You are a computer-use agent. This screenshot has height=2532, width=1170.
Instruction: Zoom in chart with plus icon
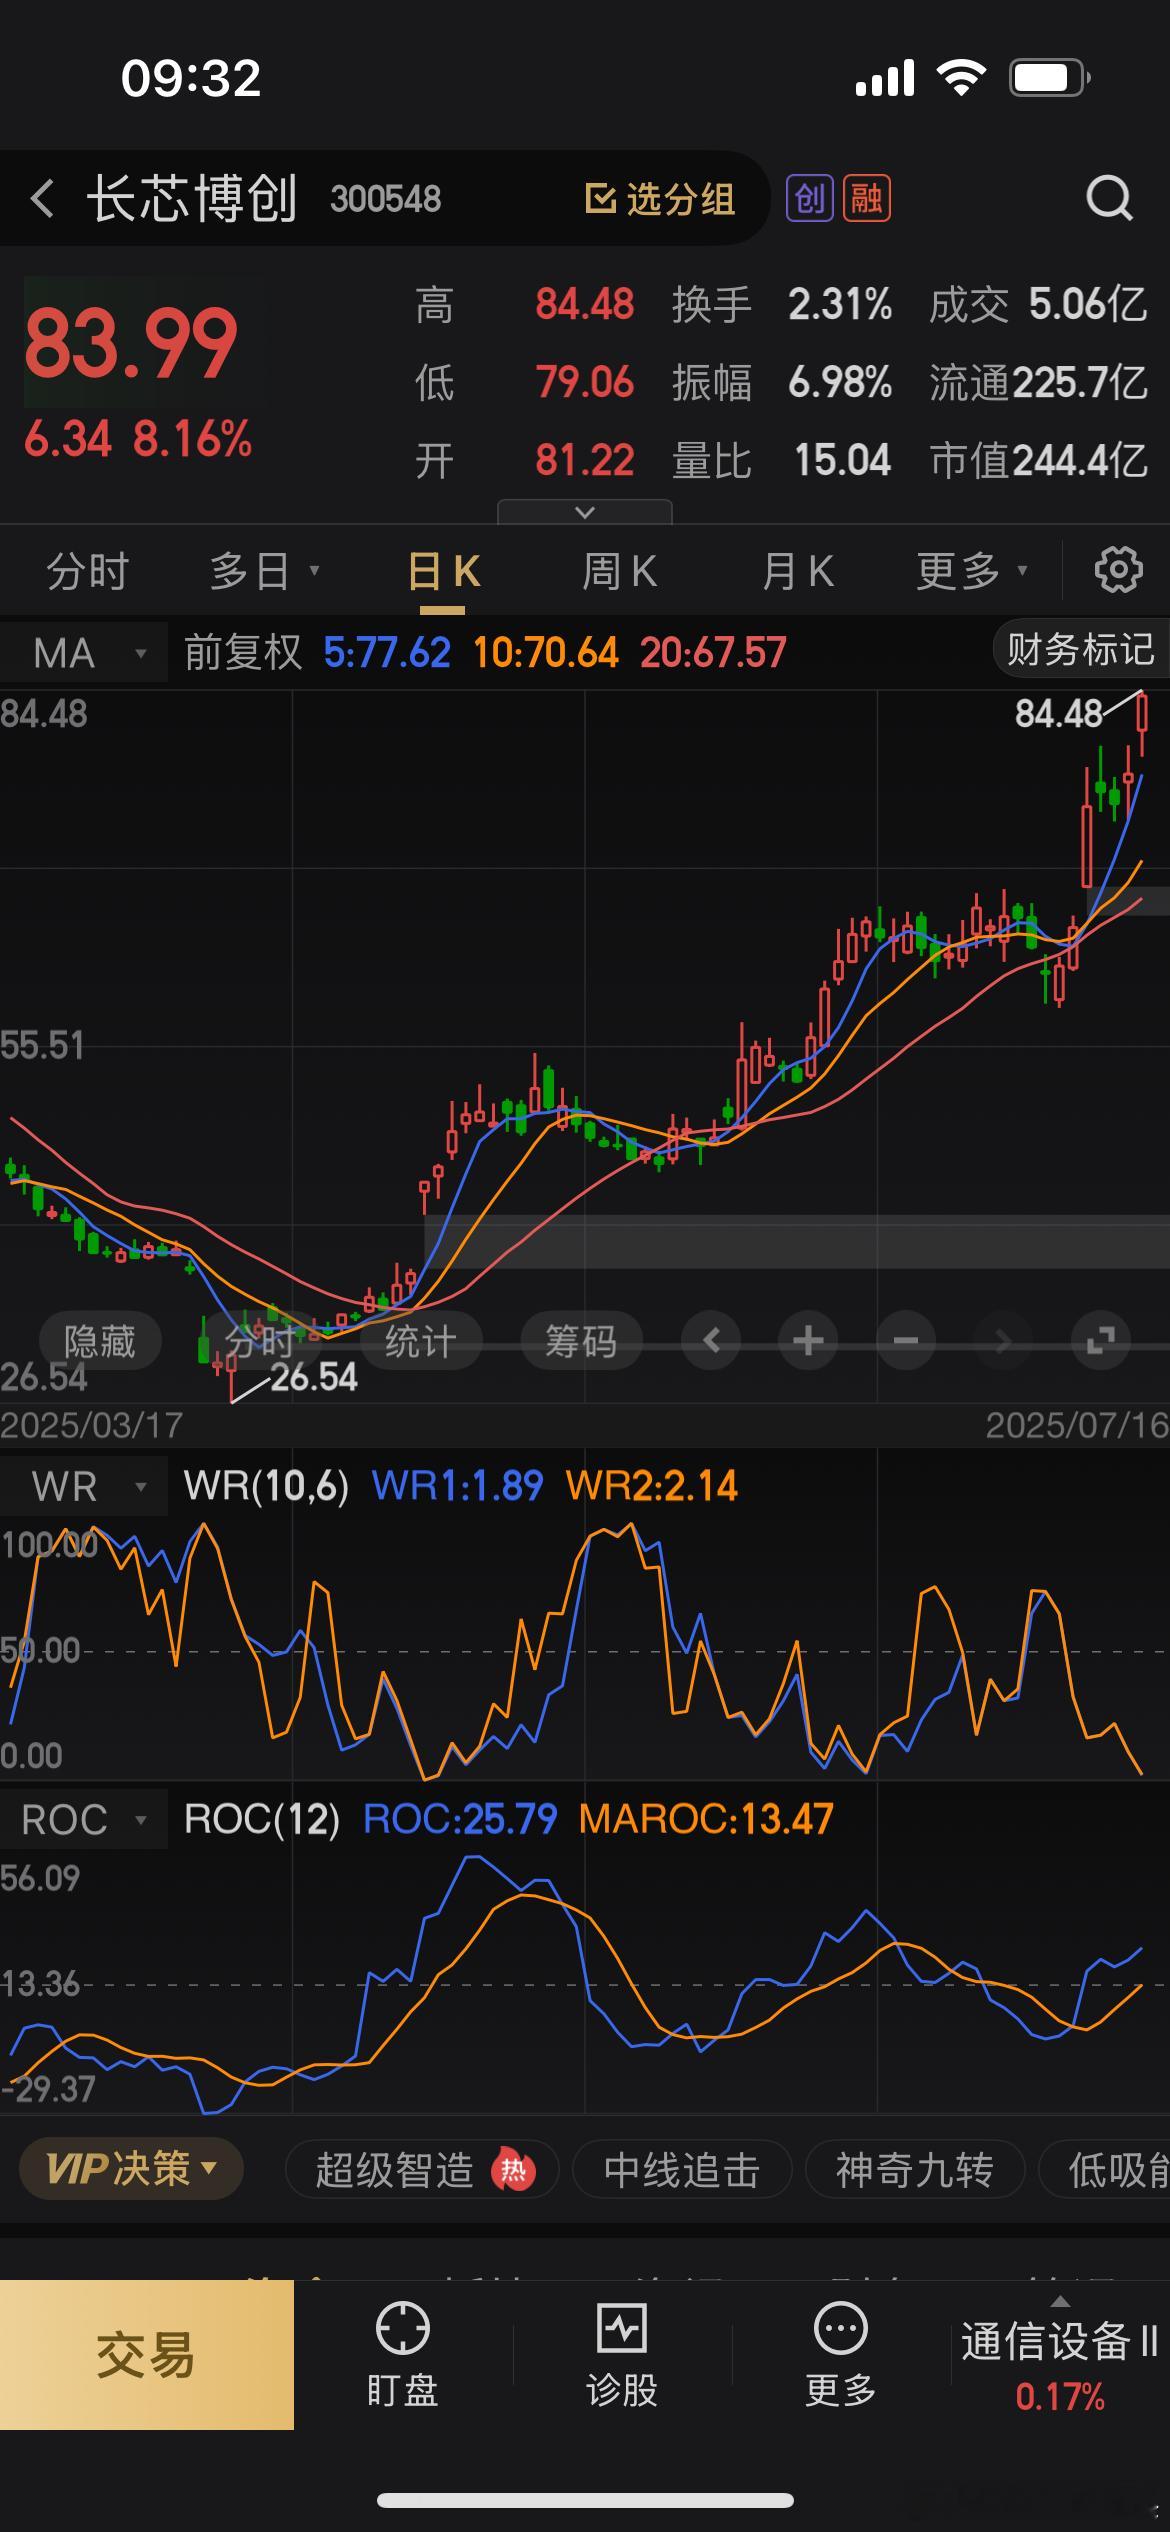pyautogui.click(x=808, y=1340)
